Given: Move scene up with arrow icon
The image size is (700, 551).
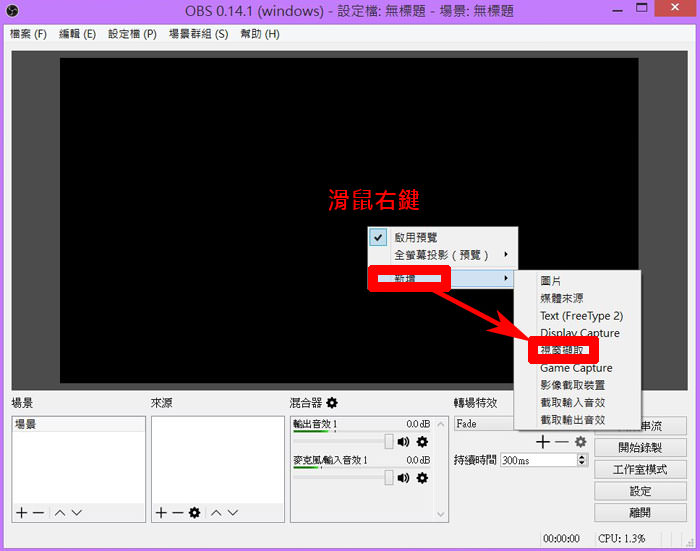Looking at the screenshot, I should point(60,513).
